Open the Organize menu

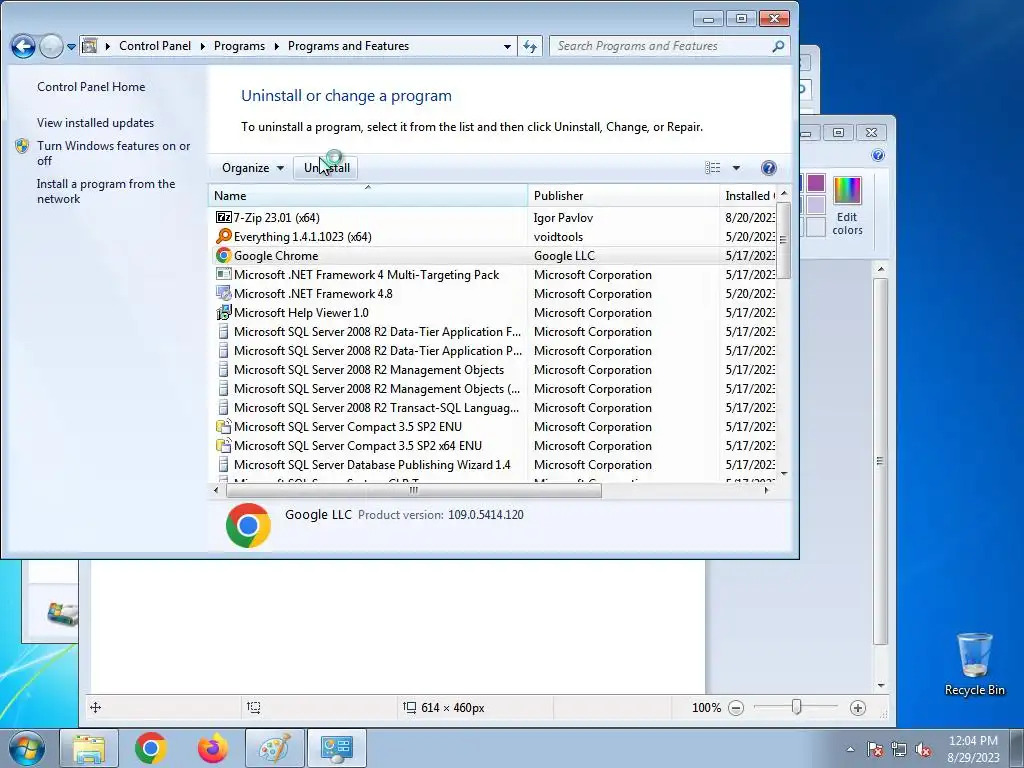252,168
